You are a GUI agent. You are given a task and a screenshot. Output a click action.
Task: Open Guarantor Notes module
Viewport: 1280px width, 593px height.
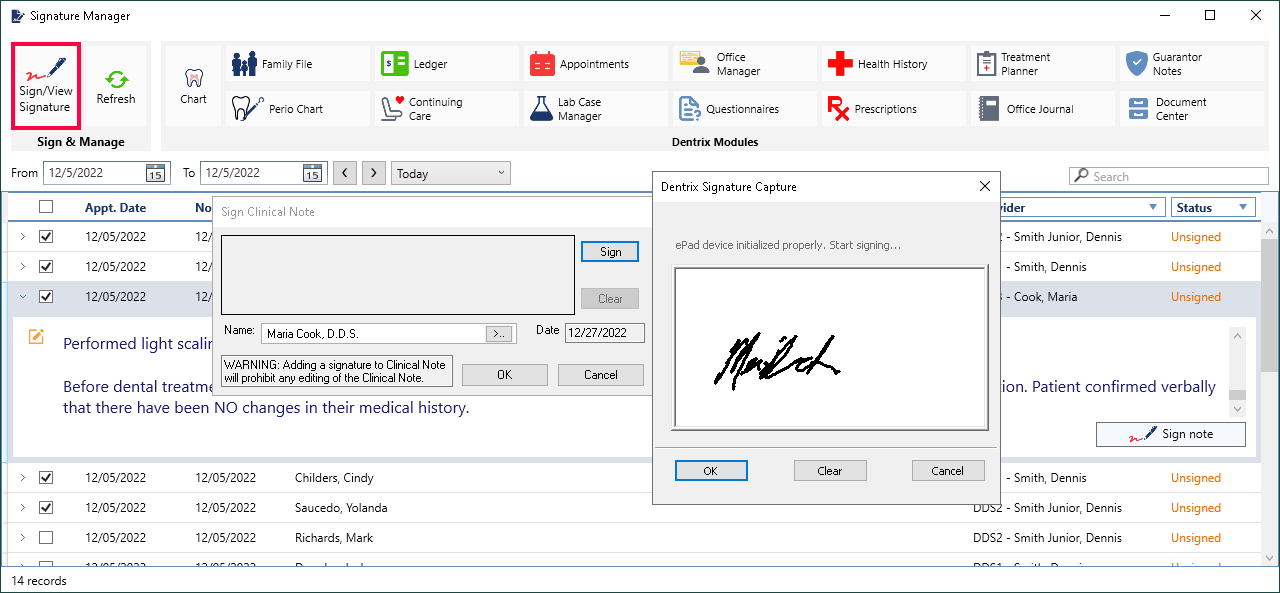click(x=1192, y=64)
